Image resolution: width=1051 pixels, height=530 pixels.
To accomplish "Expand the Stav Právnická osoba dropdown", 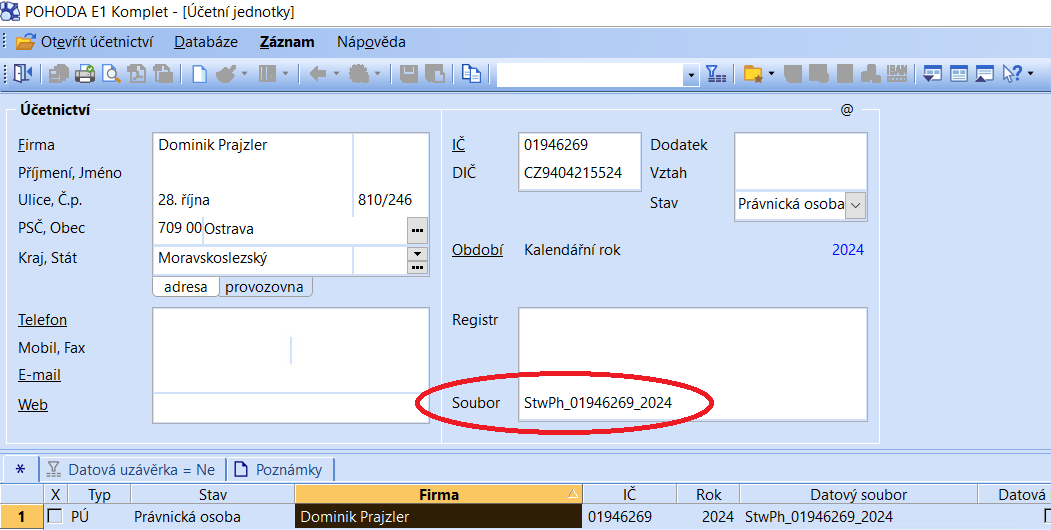I will (x=855, y=205).
